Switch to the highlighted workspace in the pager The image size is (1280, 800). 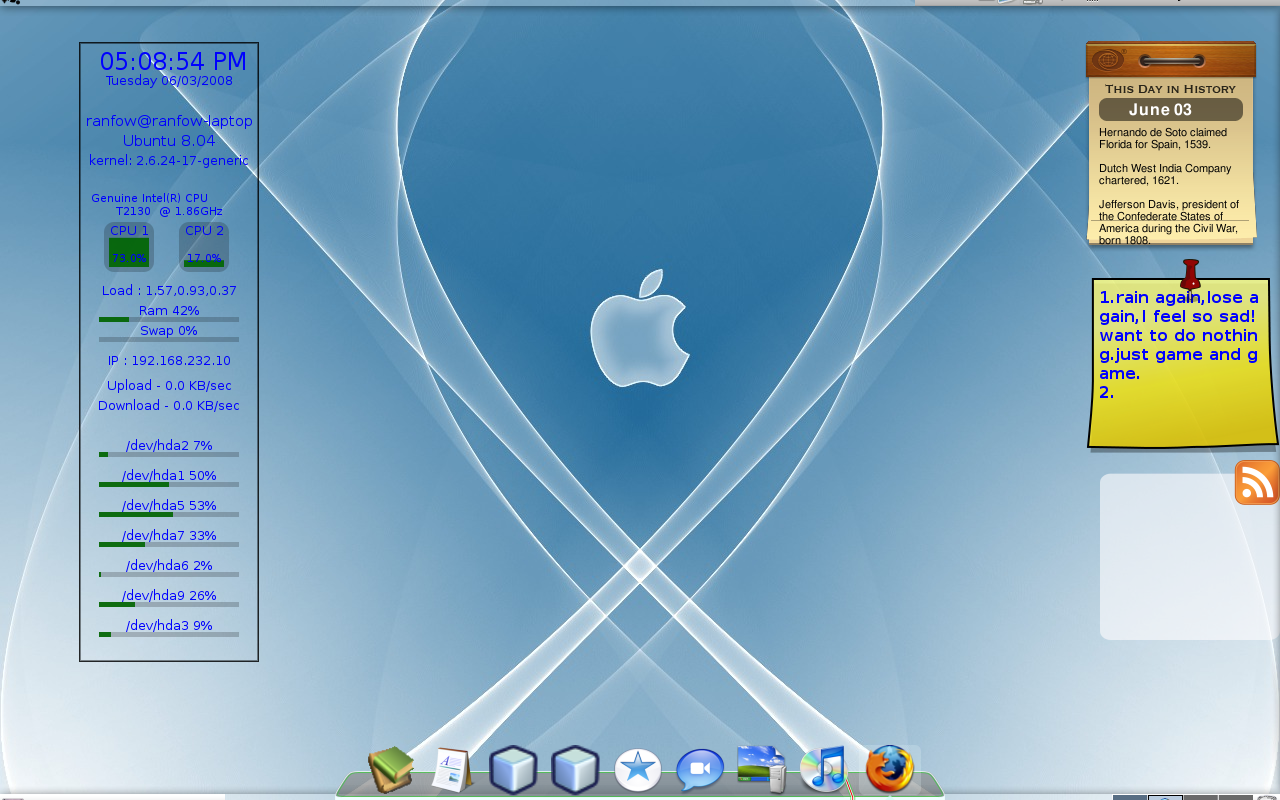[1165, 797]
